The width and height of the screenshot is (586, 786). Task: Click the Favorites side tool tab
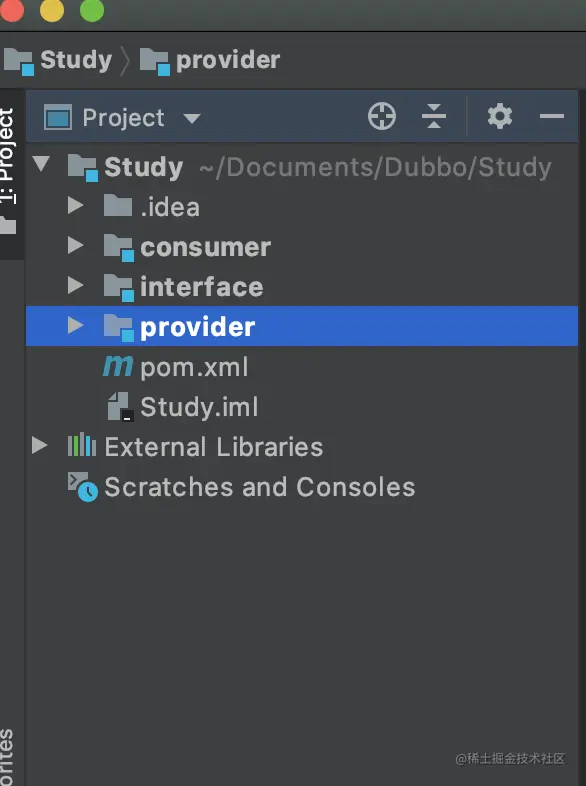click(7, 757)
